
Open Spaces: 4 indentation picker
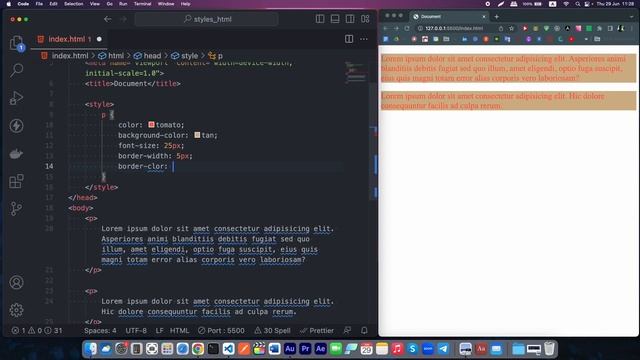coord(100,330)
